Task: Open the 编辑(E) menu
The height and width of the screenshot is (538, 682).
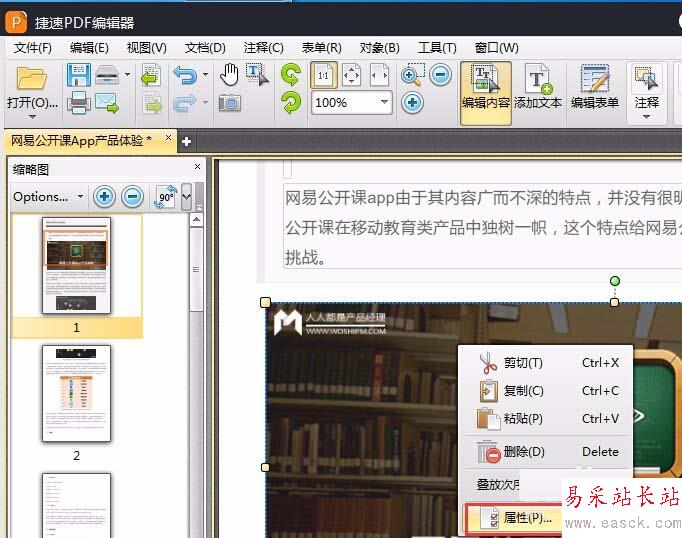Action: click(x=89, y=47)
